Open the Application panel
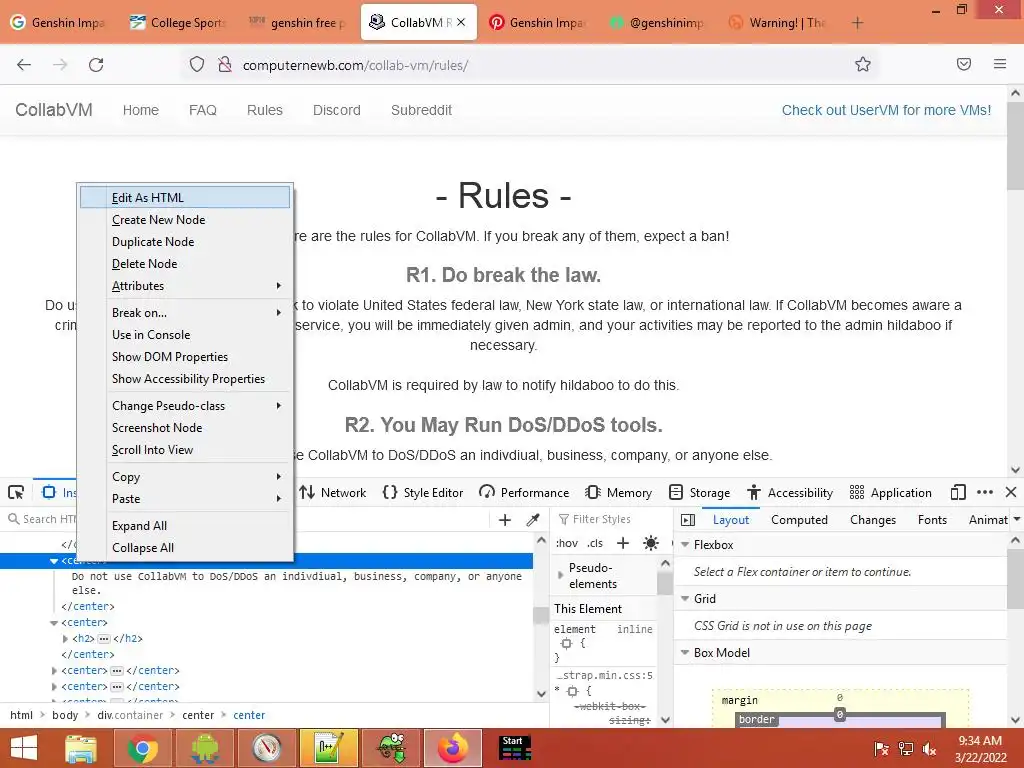 891,492
